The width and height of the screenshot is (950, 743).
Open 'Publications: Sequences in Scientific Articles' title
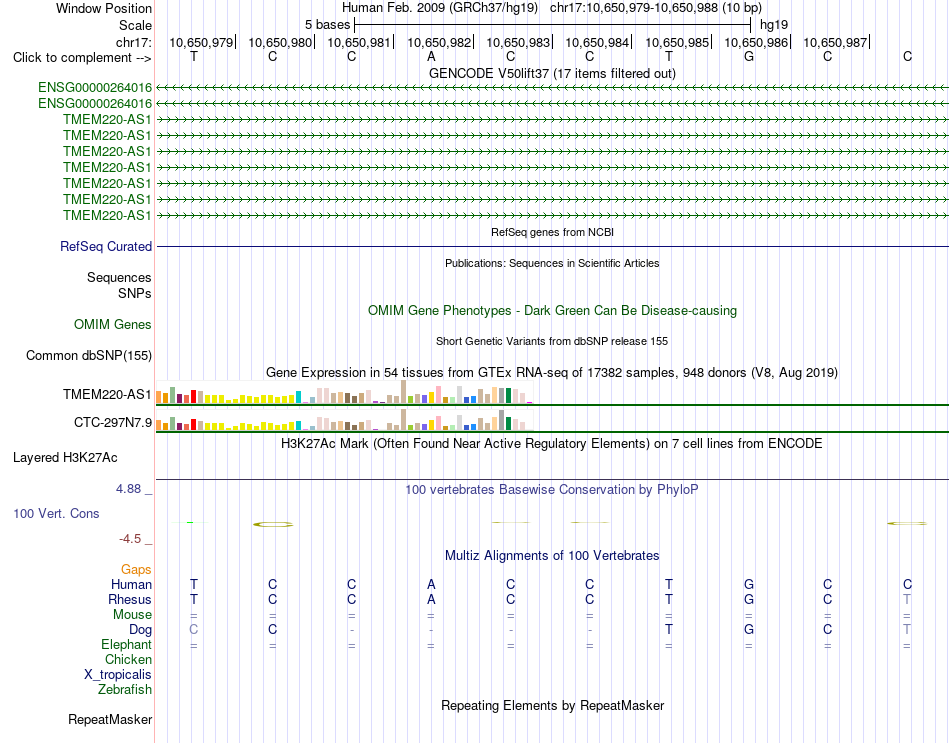pyautogui.click(x=552, y=263)
